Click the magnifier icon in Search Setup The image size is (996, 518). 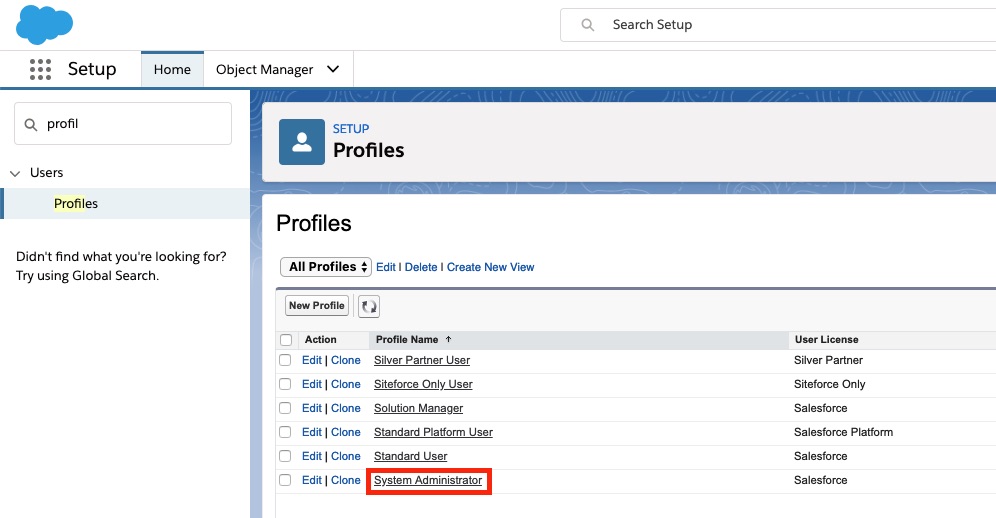pyautogui.click(x=588, y=25)
